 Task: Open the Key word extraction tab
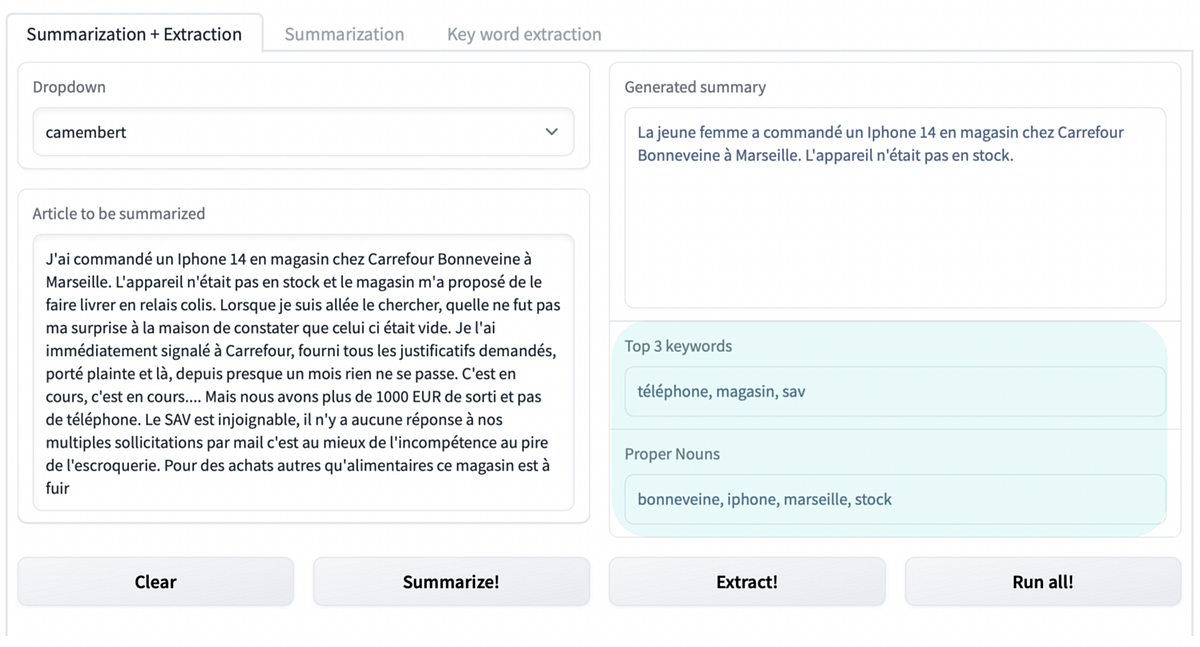(x=524, y=34)
